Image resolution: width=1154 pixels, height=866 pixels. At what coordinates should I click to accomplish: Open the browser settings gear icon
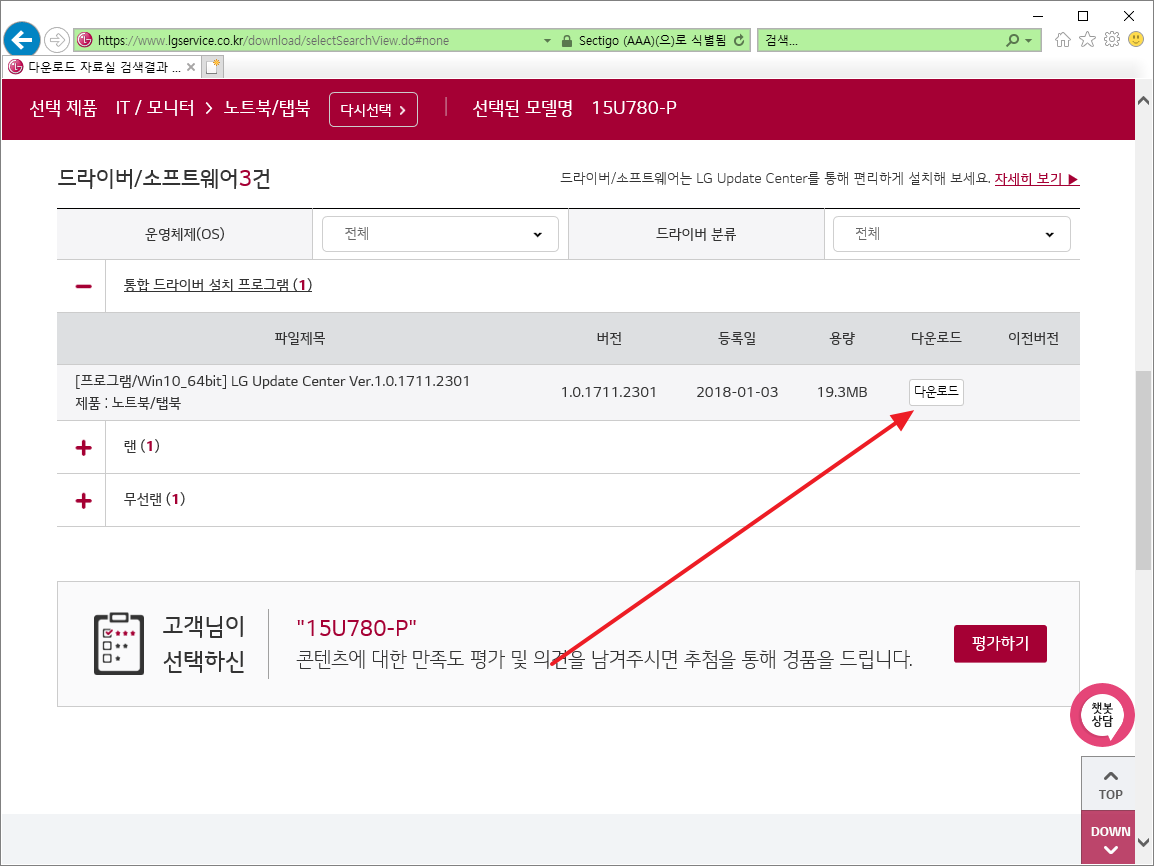click(1112, 40)
